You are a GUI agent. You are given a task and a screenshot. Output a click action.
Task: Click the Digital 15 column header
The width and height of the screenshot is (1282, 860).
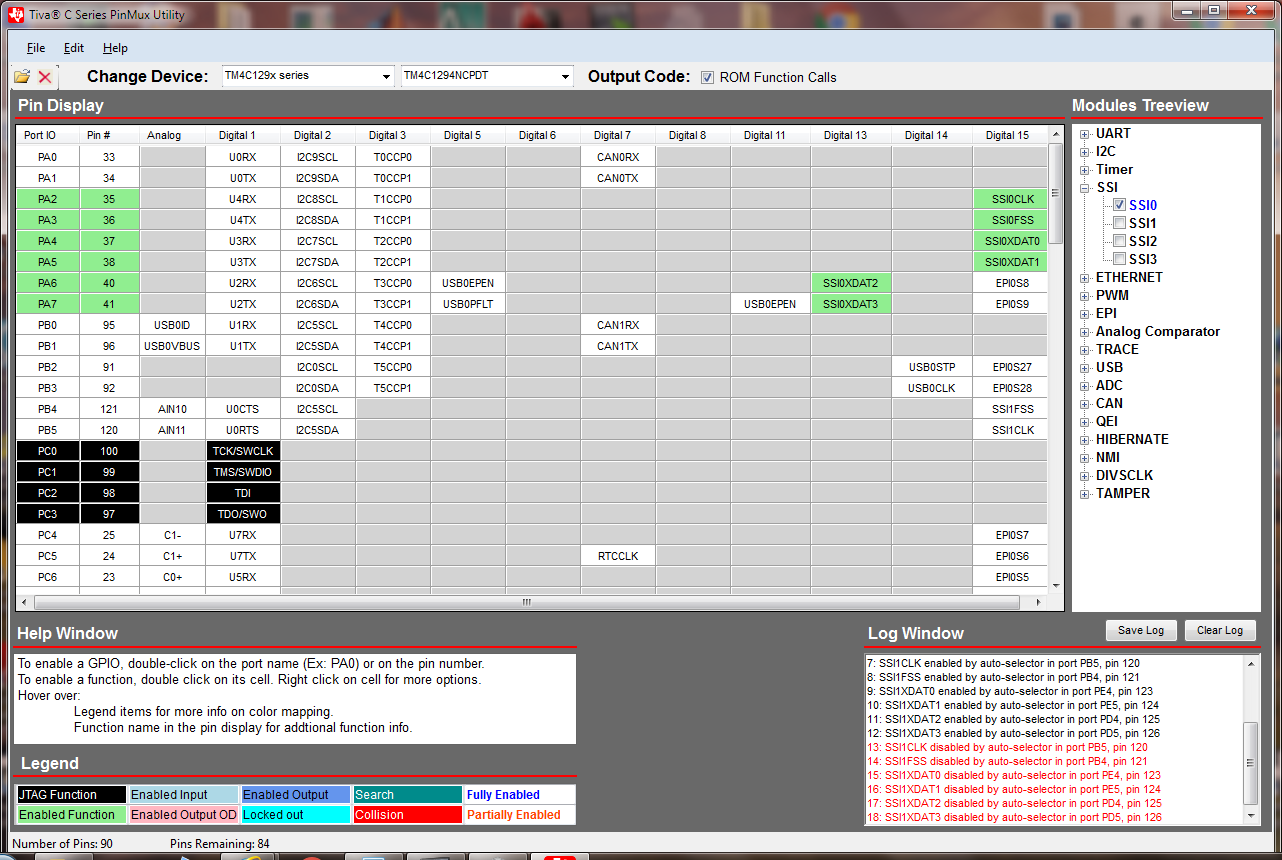pos(1007,135)
